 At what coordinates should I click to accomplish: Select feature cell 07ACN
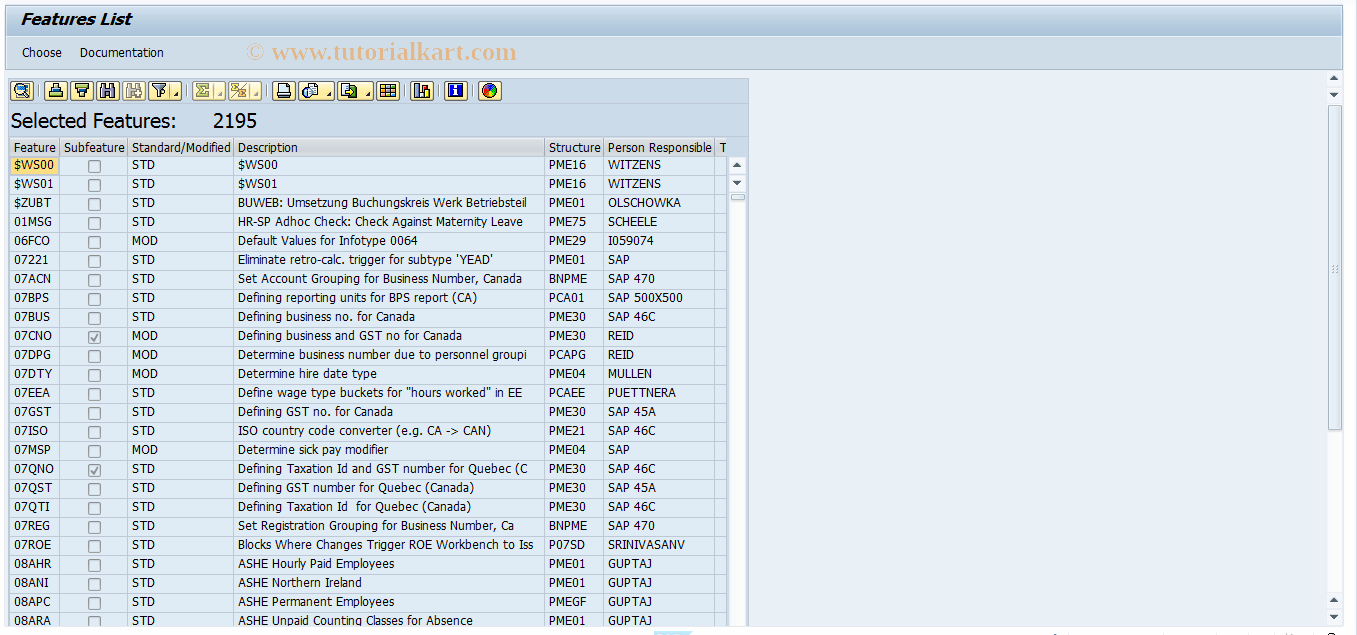(35, 279)
